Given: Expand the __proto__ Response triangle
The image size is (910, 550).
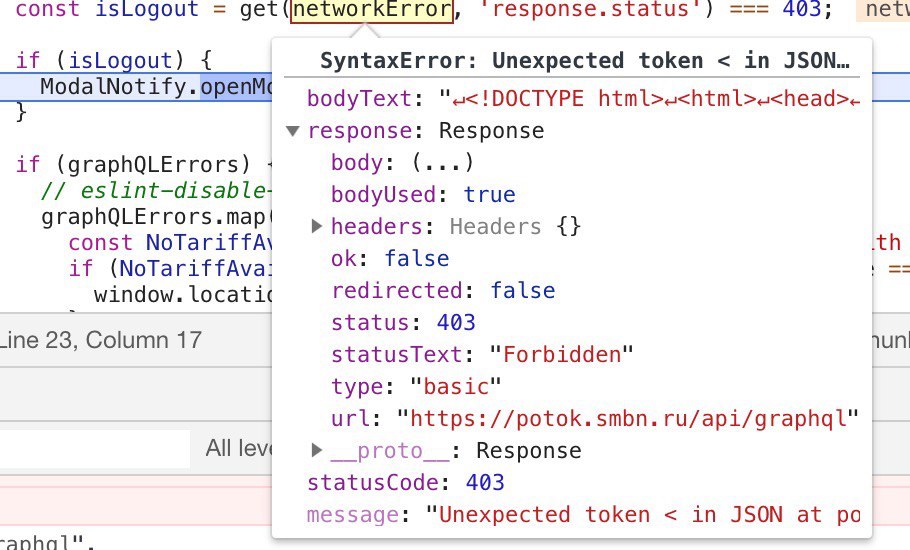Looking at the screenshot, I should tap(317, 450).
